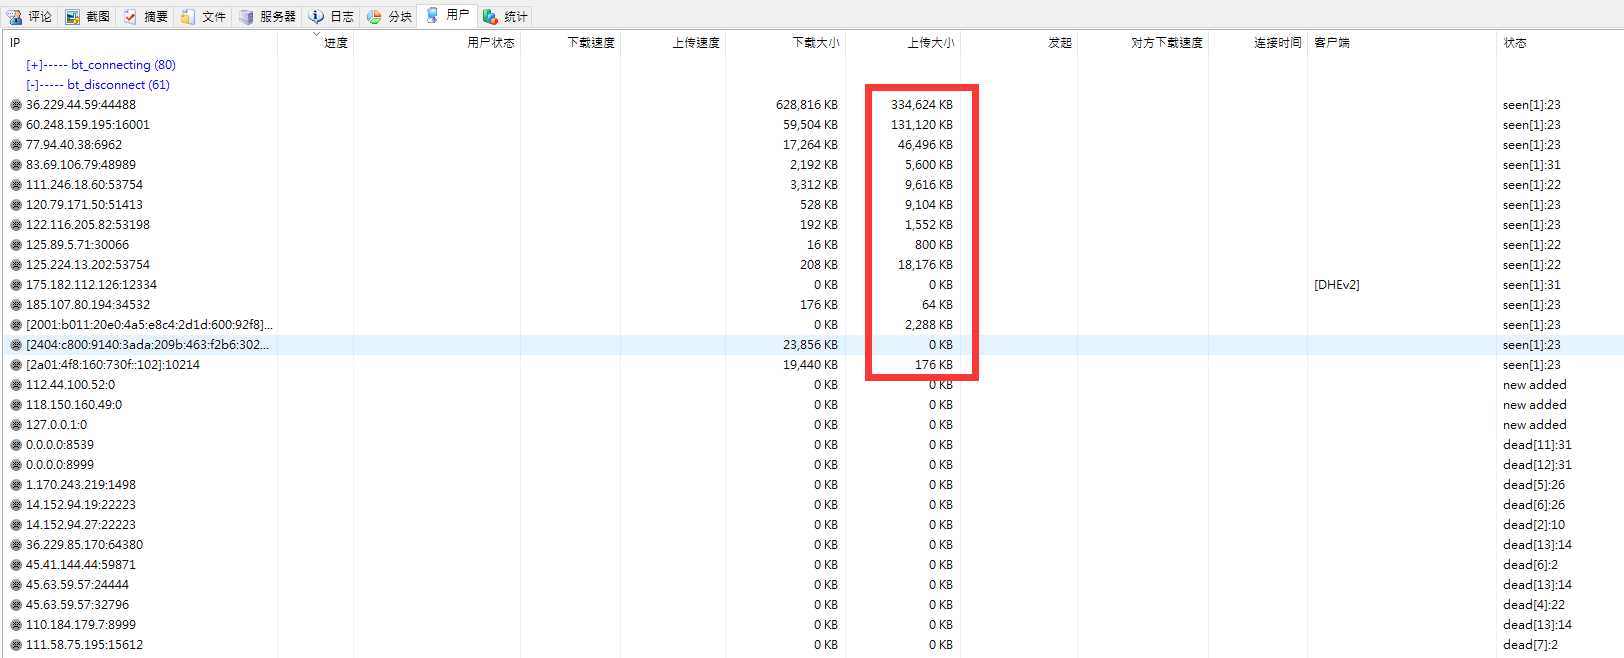Click the 状态 column header

1515,43
